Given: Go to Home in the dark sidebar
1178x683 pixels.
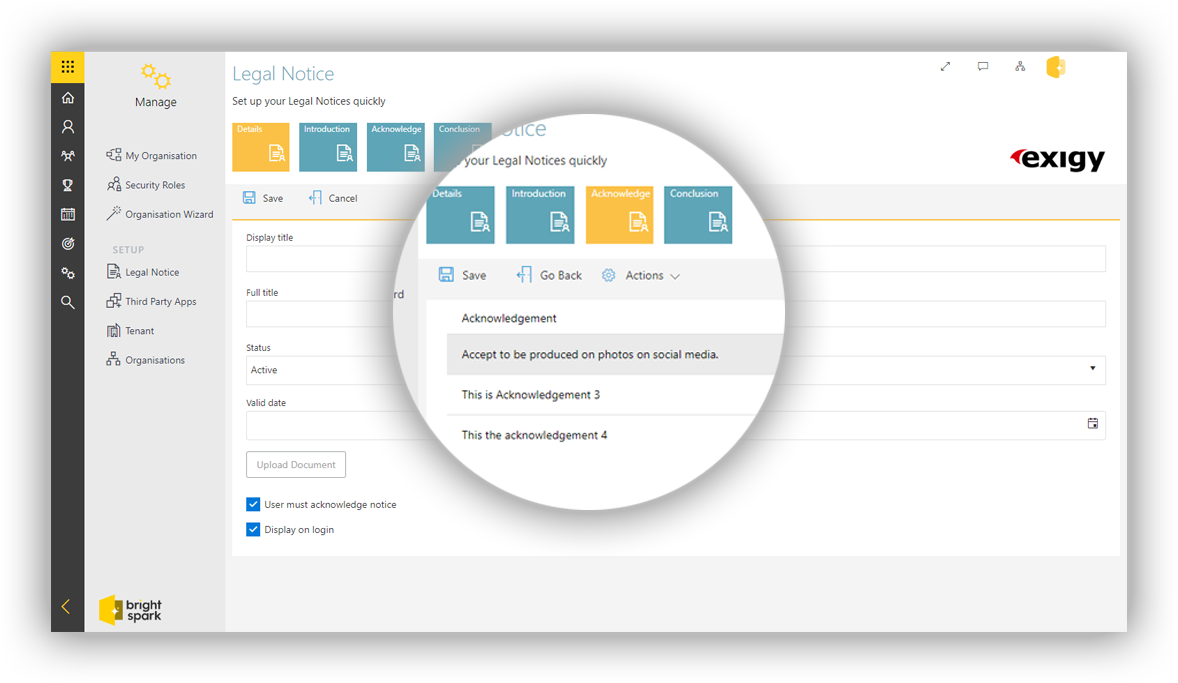Looking at the screenshot, I should tap(68, 98).
